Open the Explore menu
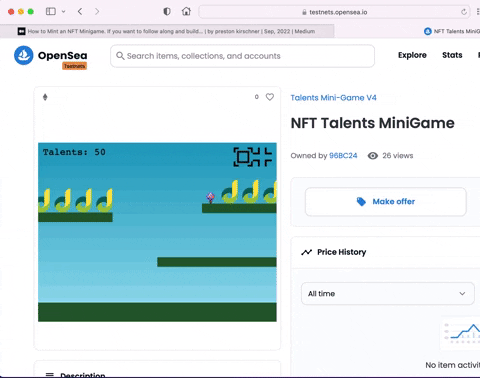This screenshot has height=378, width=480. click(412, 55)
